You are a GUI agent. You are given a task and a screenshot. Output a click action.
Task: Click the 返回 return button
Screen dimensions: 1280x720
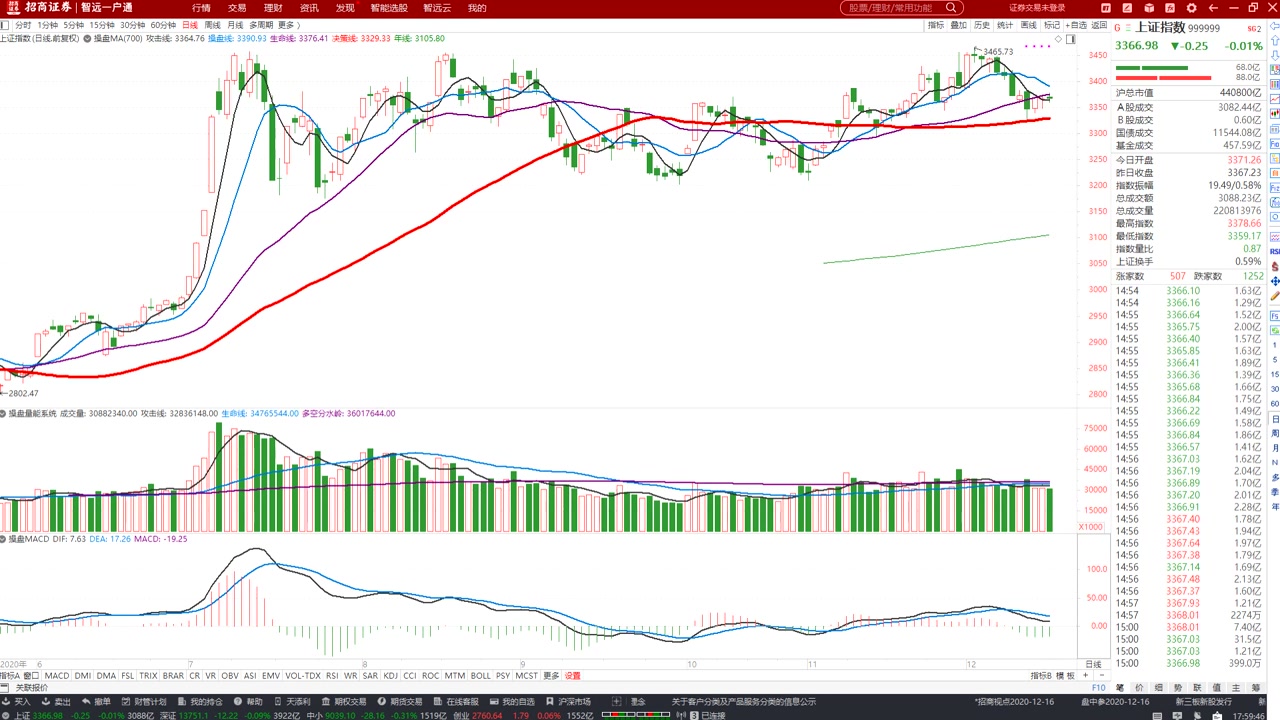[1099, 25]
